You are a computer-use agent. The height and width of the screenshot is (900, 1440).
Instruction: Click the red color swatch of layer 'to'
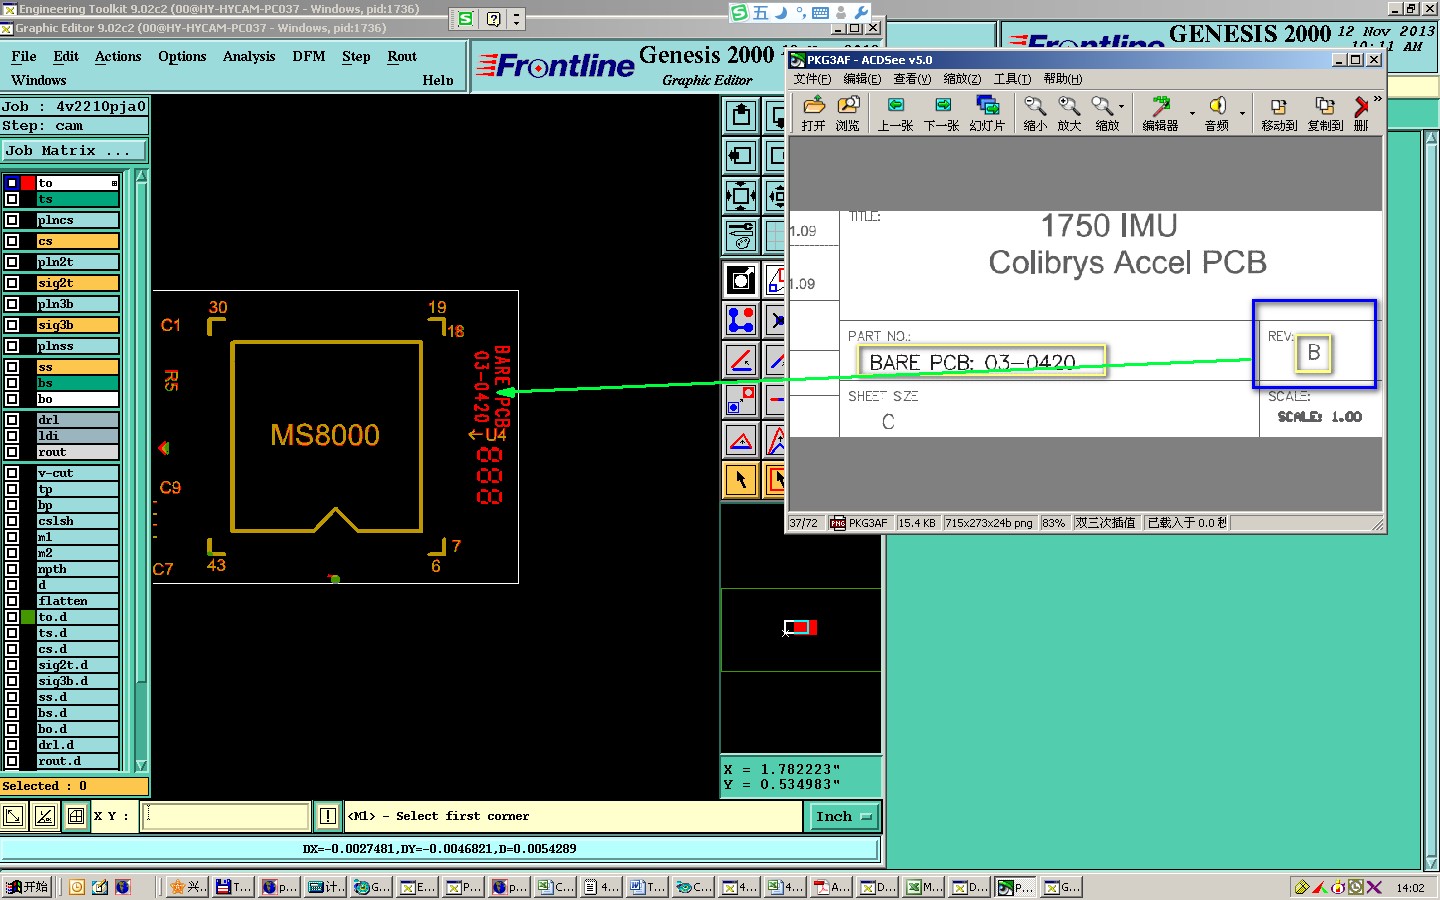point(28,183)
